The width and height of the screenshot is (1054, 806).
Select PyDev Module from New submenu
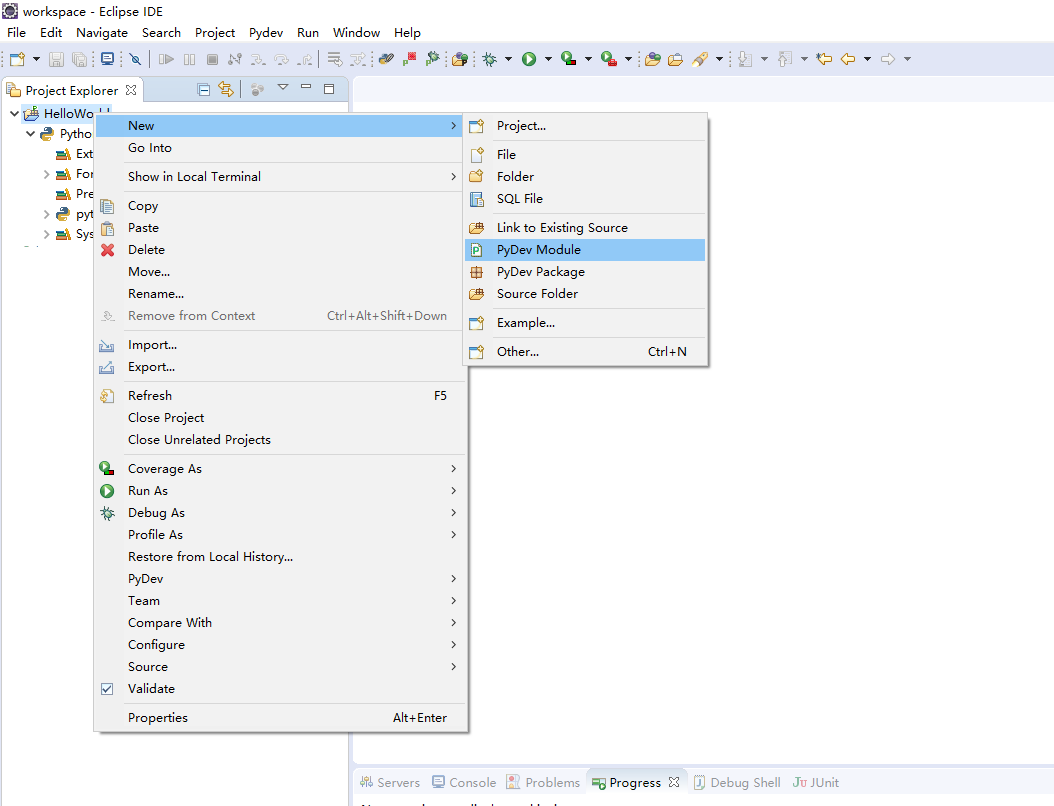585,250
